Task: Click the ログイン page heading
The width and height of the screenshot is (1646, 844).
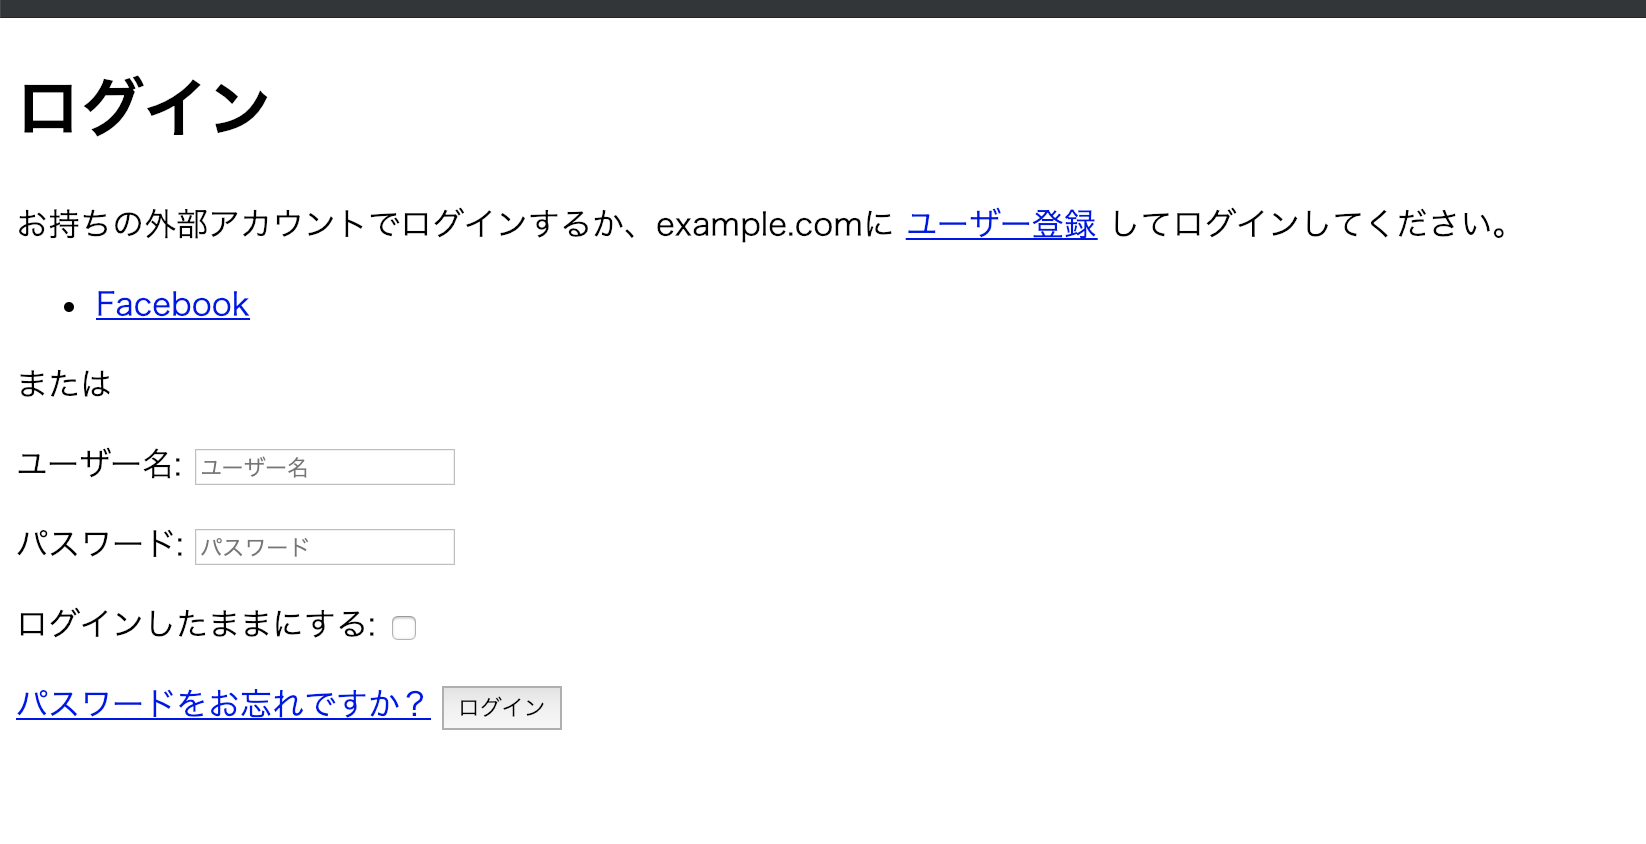Action: [144, 107]
